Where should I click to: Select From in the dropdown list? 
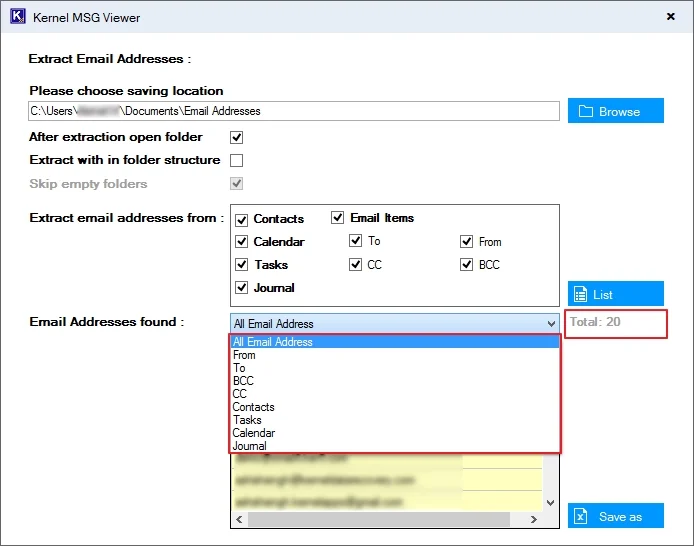pyautogui.click(x=395, y=355)
